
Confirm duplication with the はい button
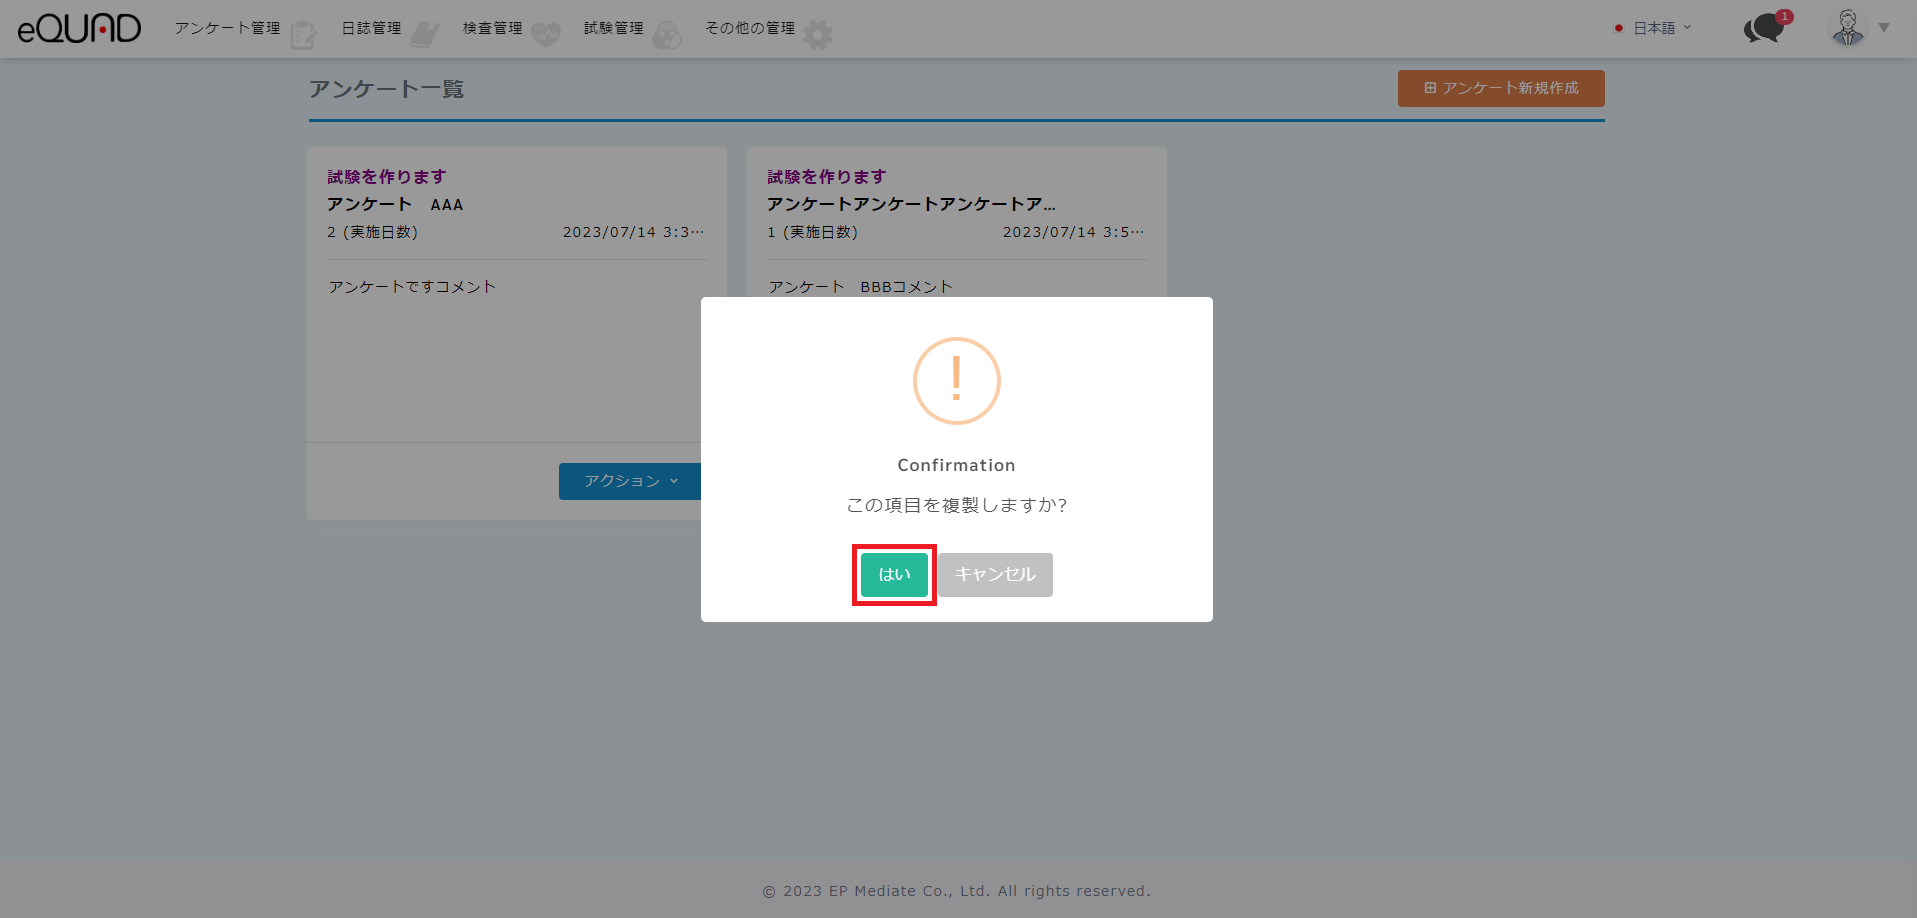tap(894, 575)
